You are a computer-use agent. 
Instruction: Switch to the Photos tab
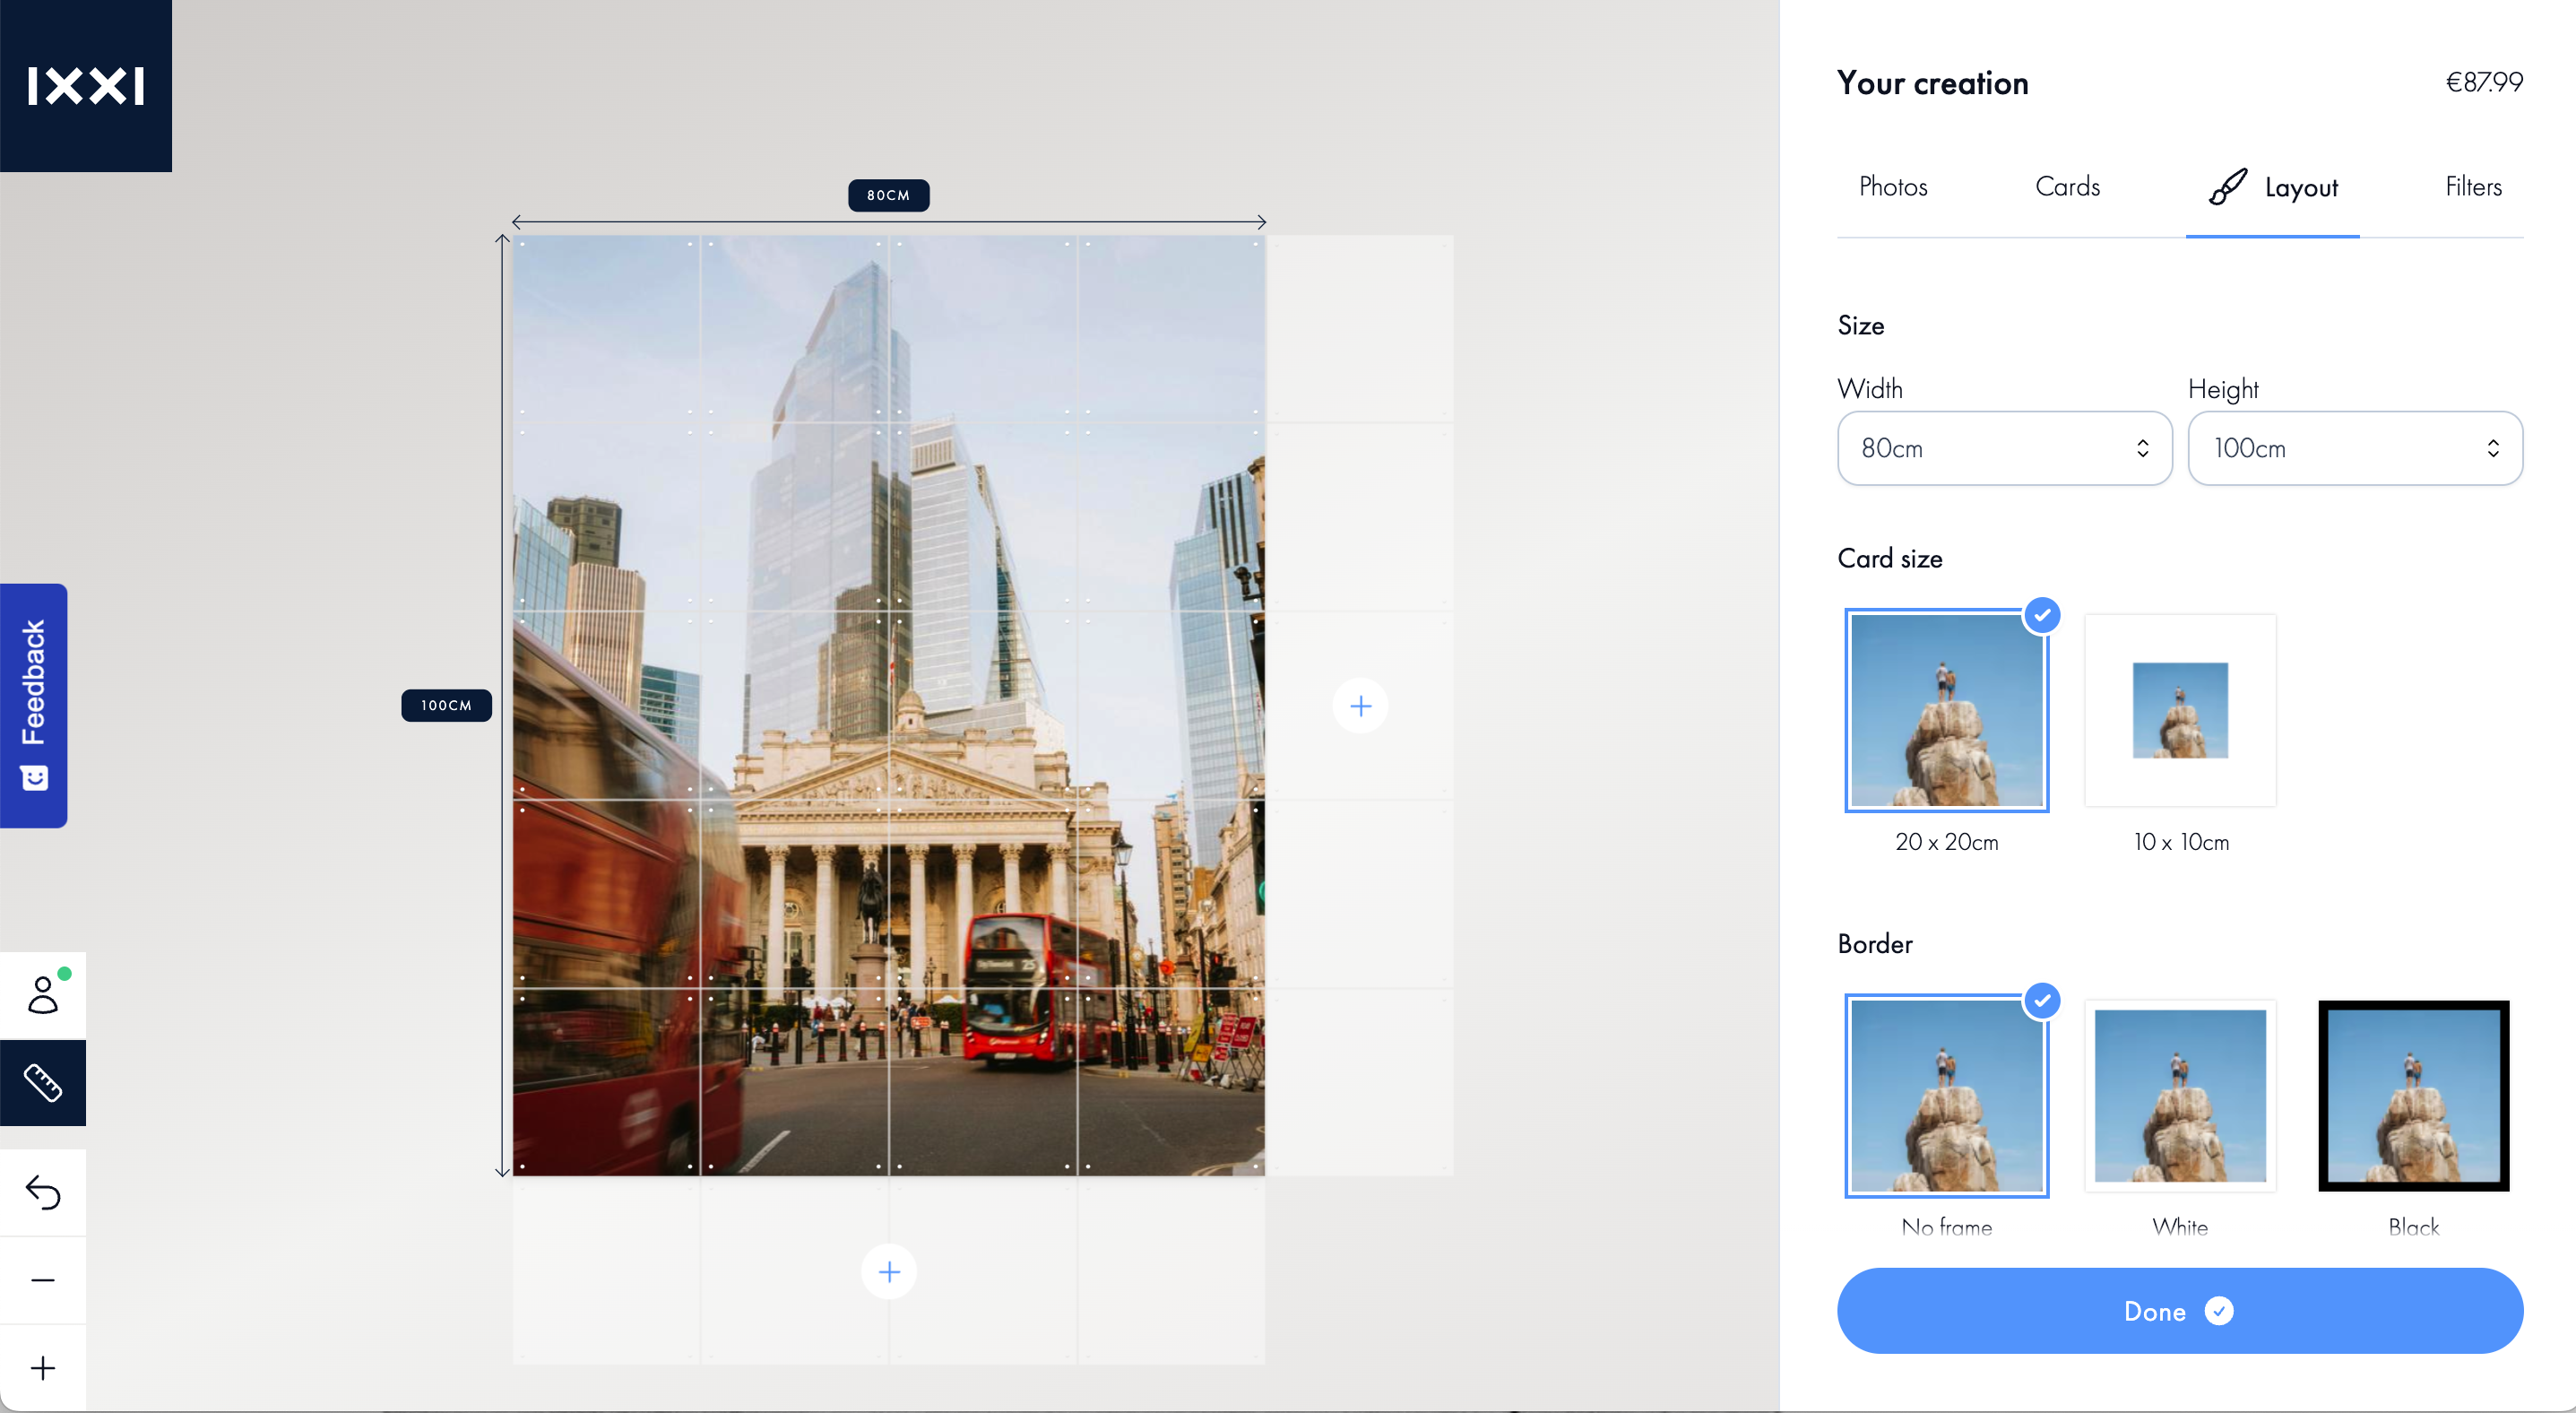(1893, 187)
